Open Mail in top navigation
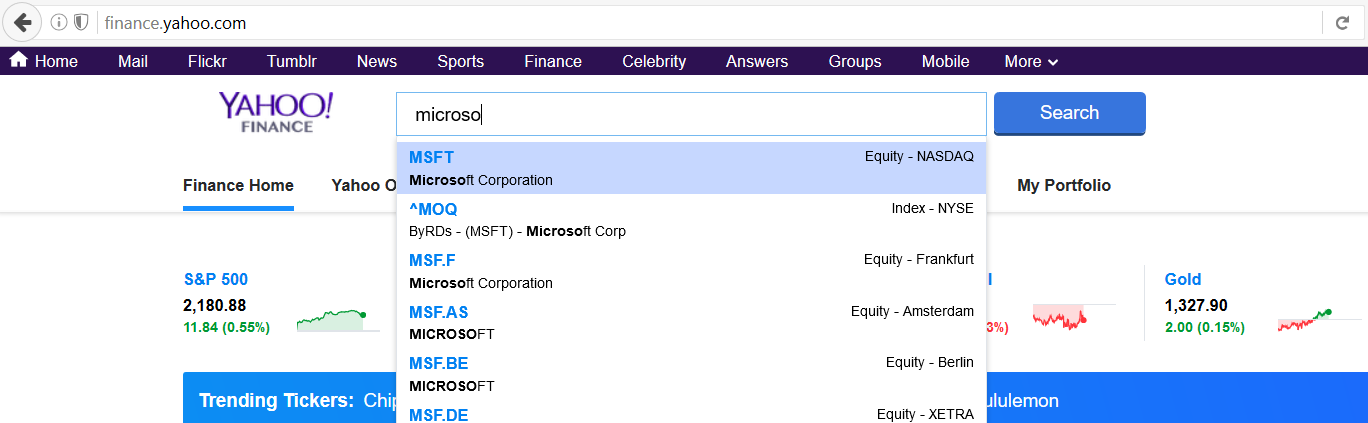The image size is (1368, 423). (133, 61)
